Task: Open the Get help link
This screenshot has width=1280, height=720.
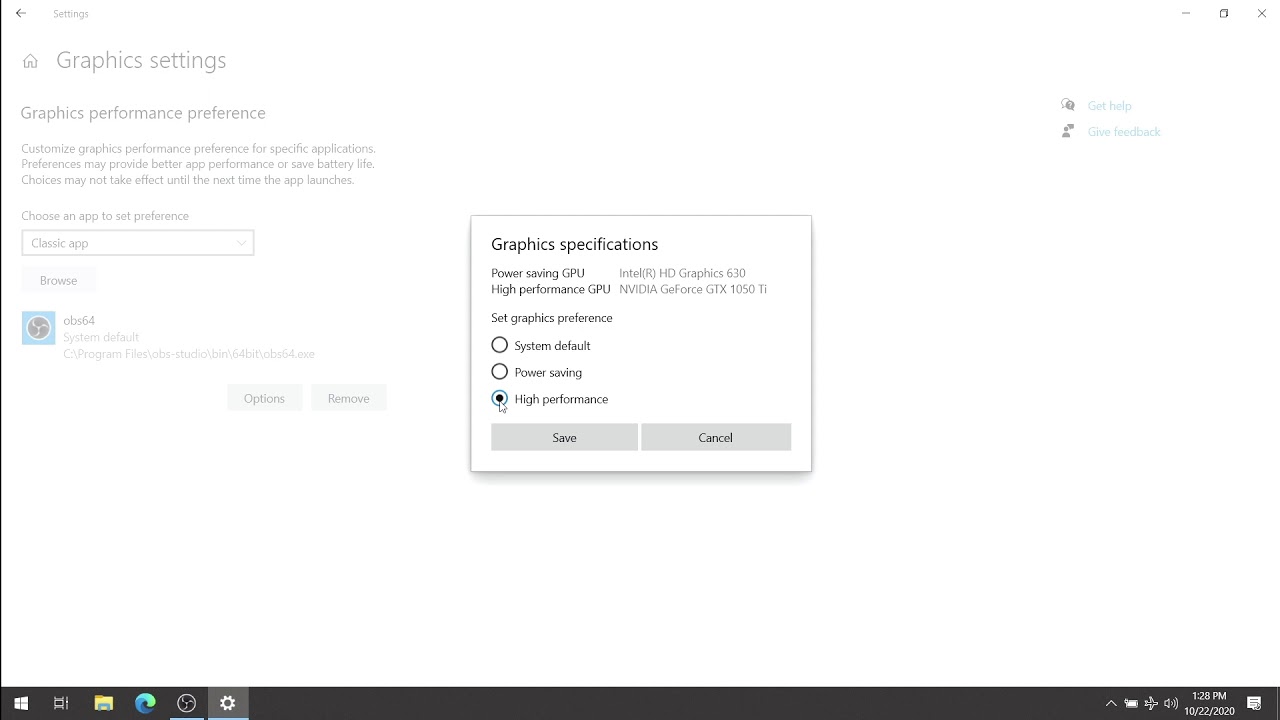Action: point(1109,106)
